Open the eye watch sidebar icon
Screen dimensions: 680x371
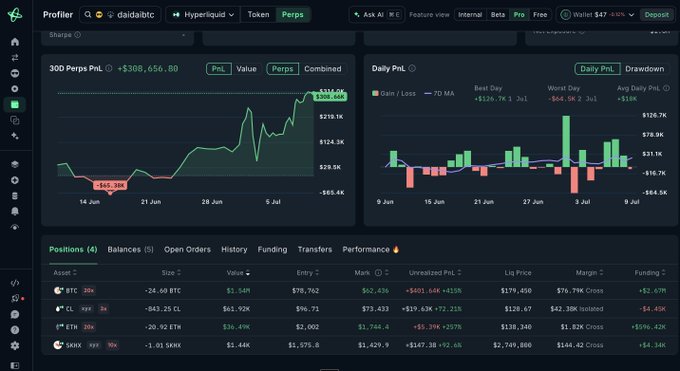(x=15, y=227)
